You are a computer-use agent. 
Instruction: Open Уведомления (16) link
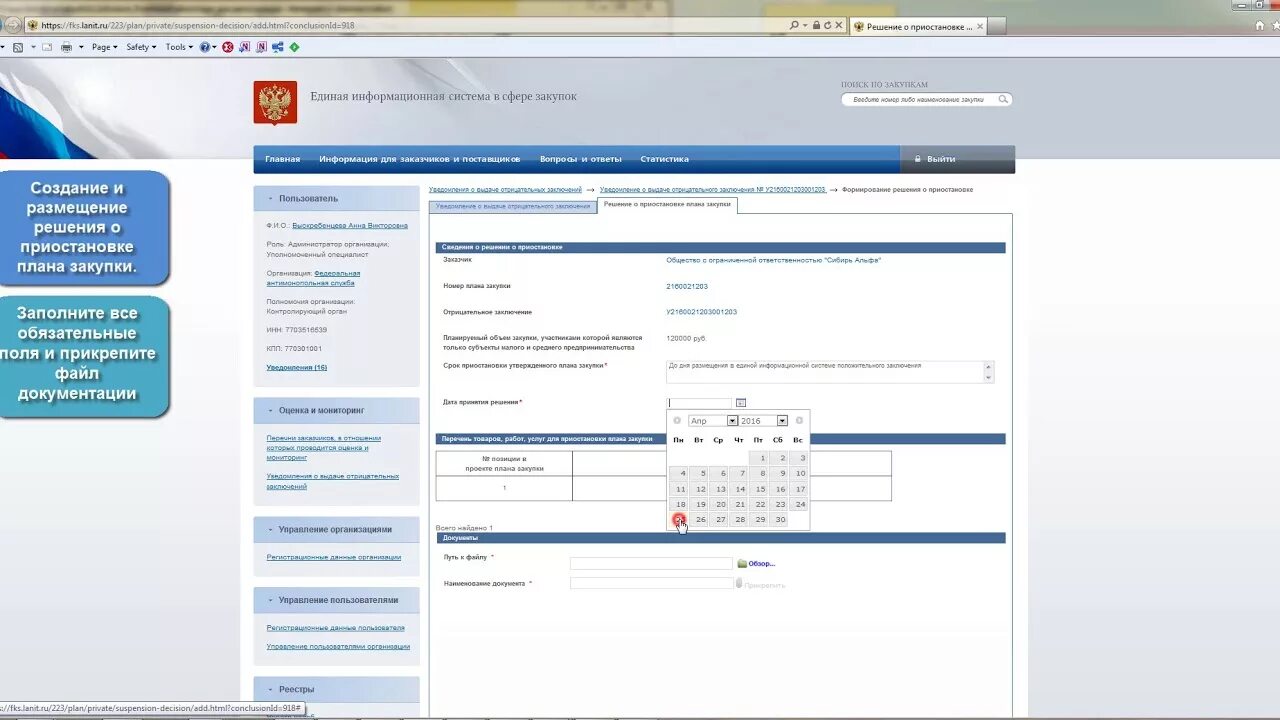(x=297, y=368)
